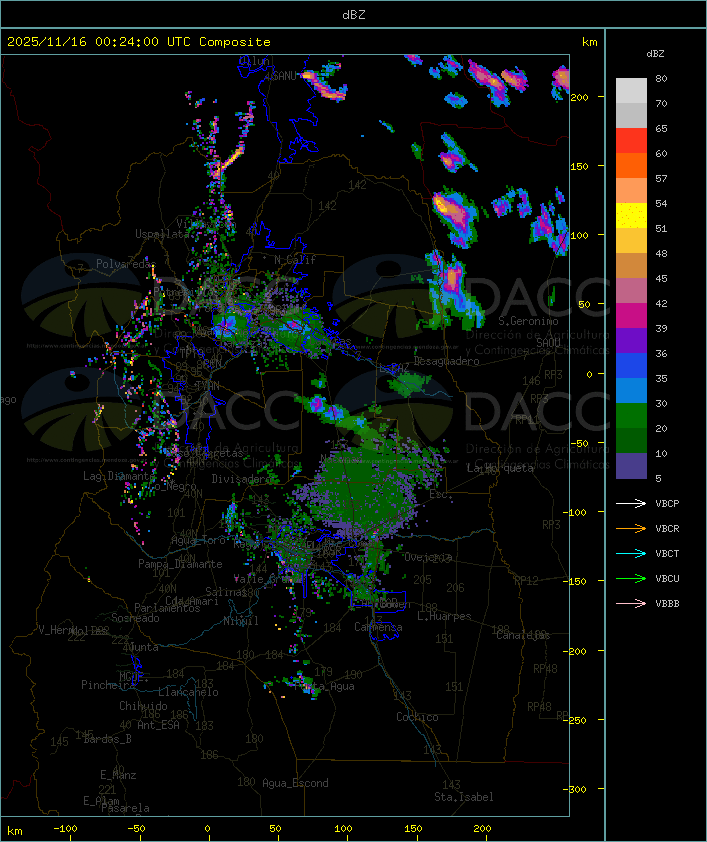The width and height of the screenshot is (707, 842).
Task: Click the 35 value on dBZ scale
Action: pyautogui.click(x=661, y=379)
